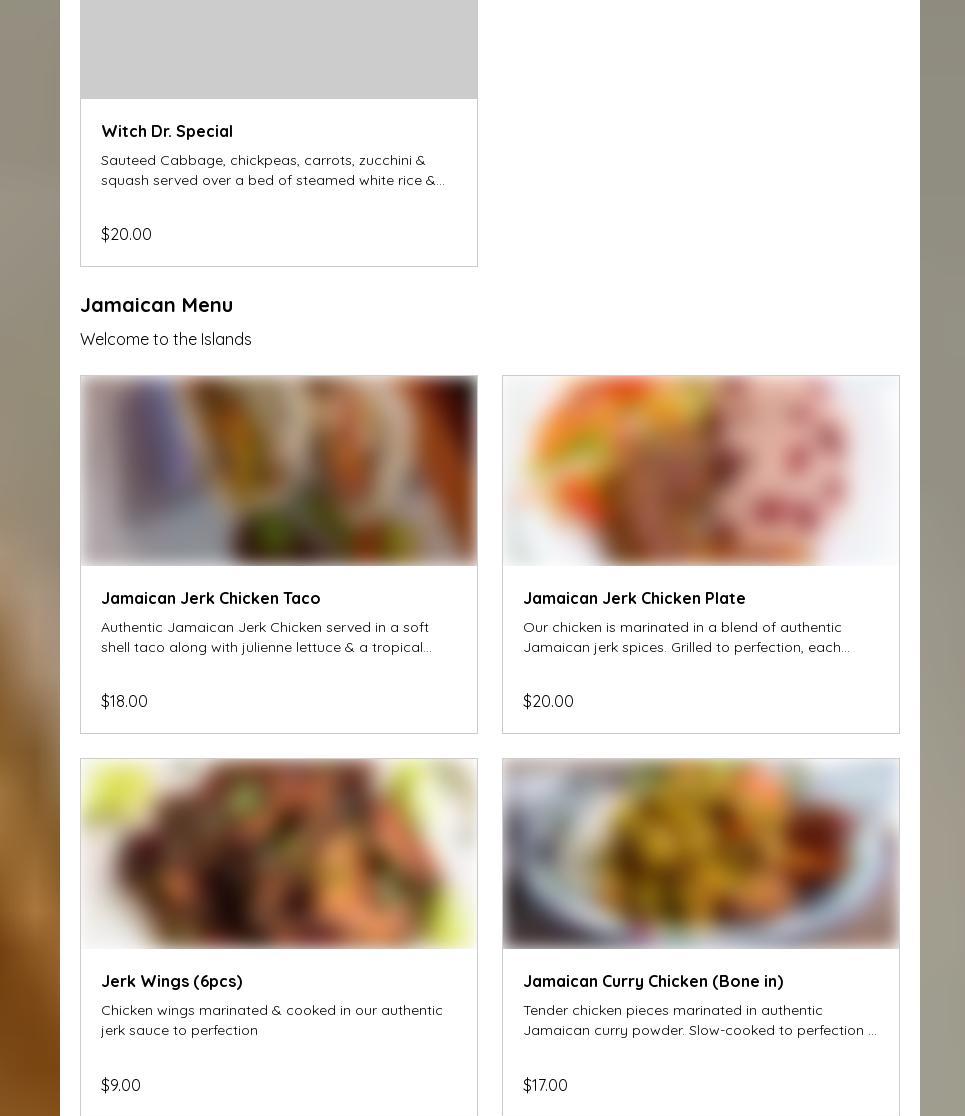Click the $9.00 Jerk Wings price

[121, 1085]
